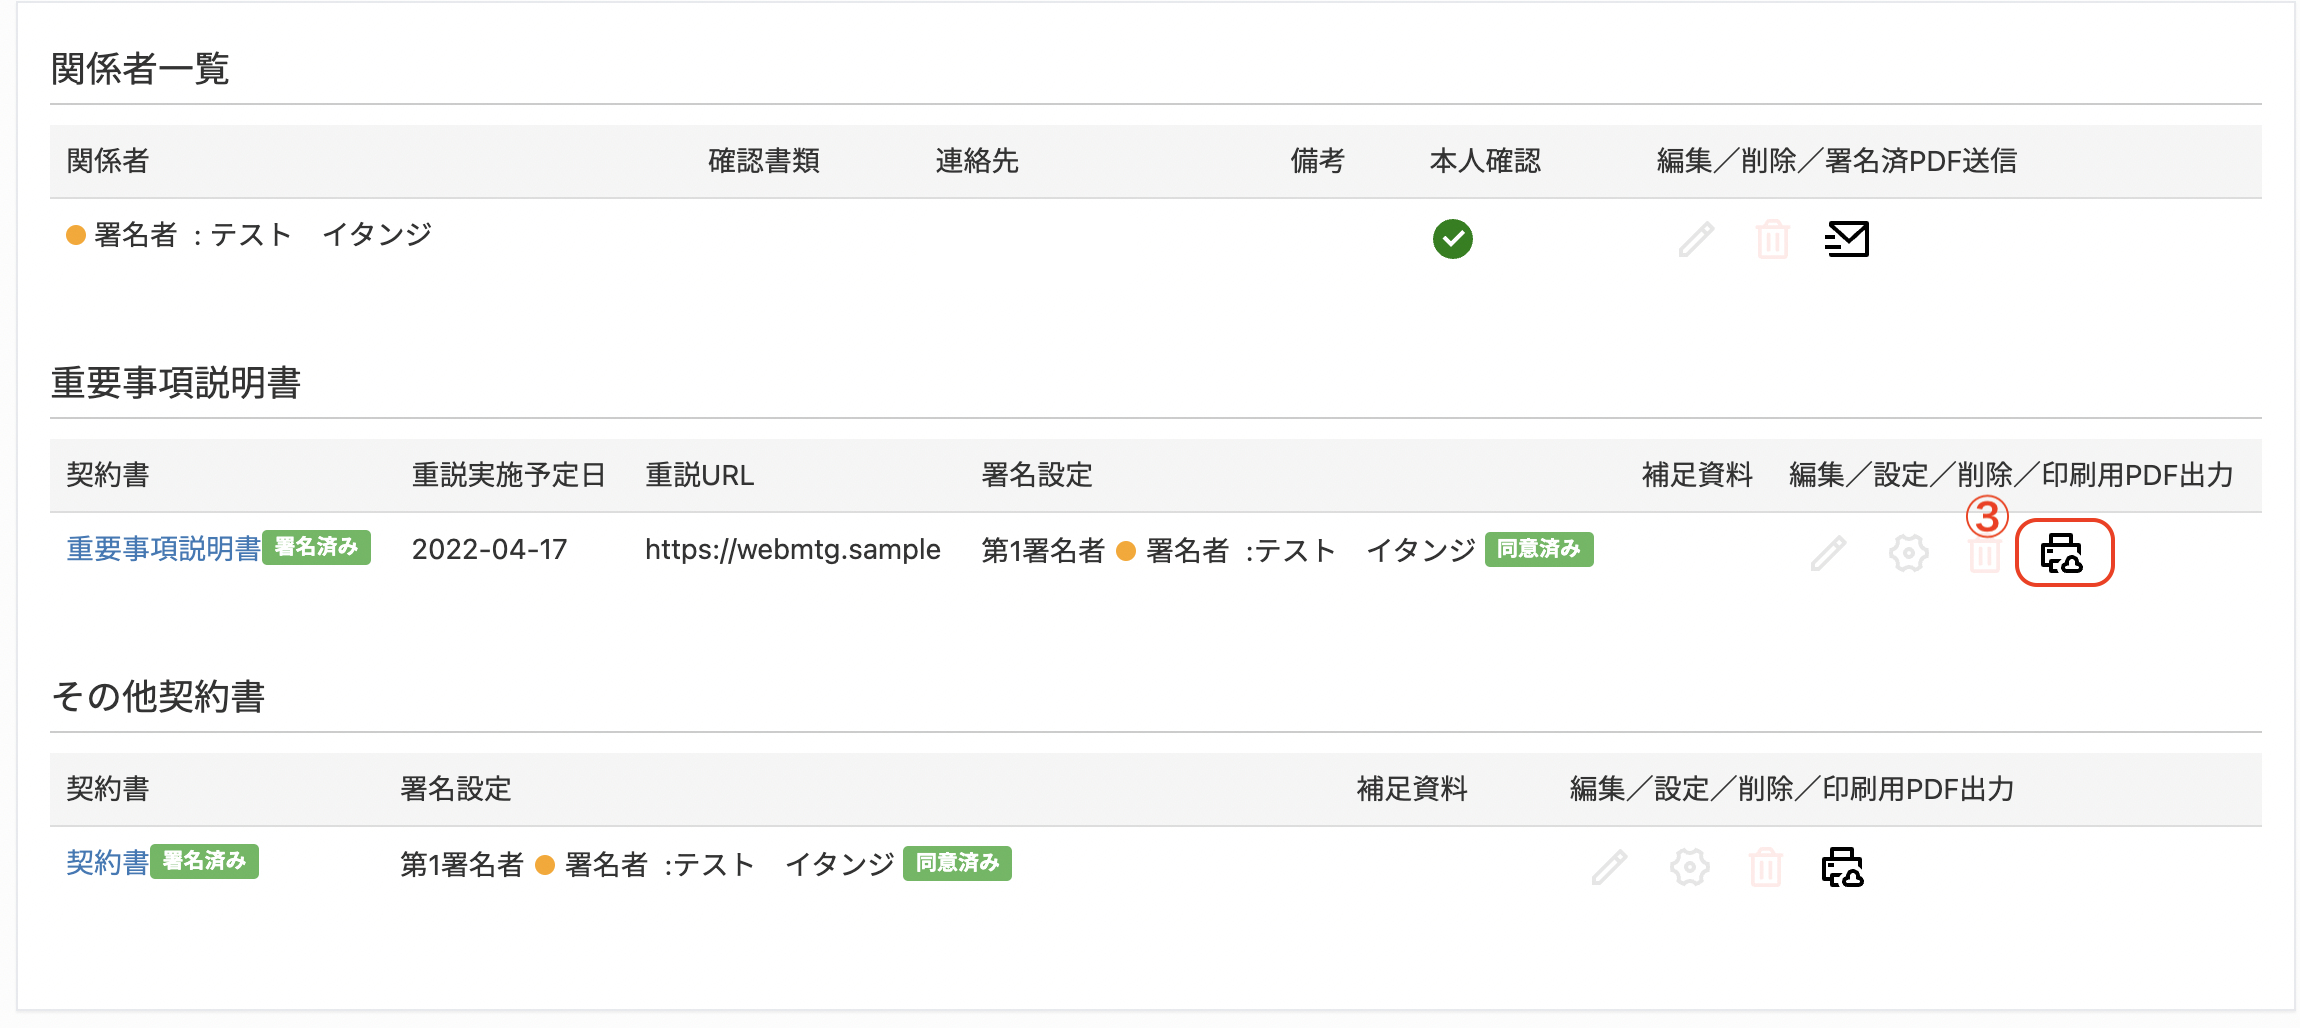Click 第1署名者 in the その他契約書 row
This screenshot has width=2300, height=1028.
[x=461, y=864]
